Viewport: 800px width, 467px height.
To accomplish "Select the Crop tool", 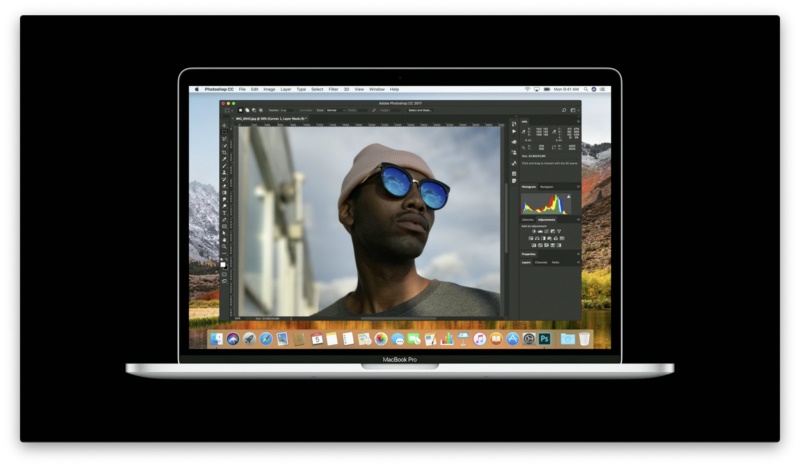I will point(224,152).
